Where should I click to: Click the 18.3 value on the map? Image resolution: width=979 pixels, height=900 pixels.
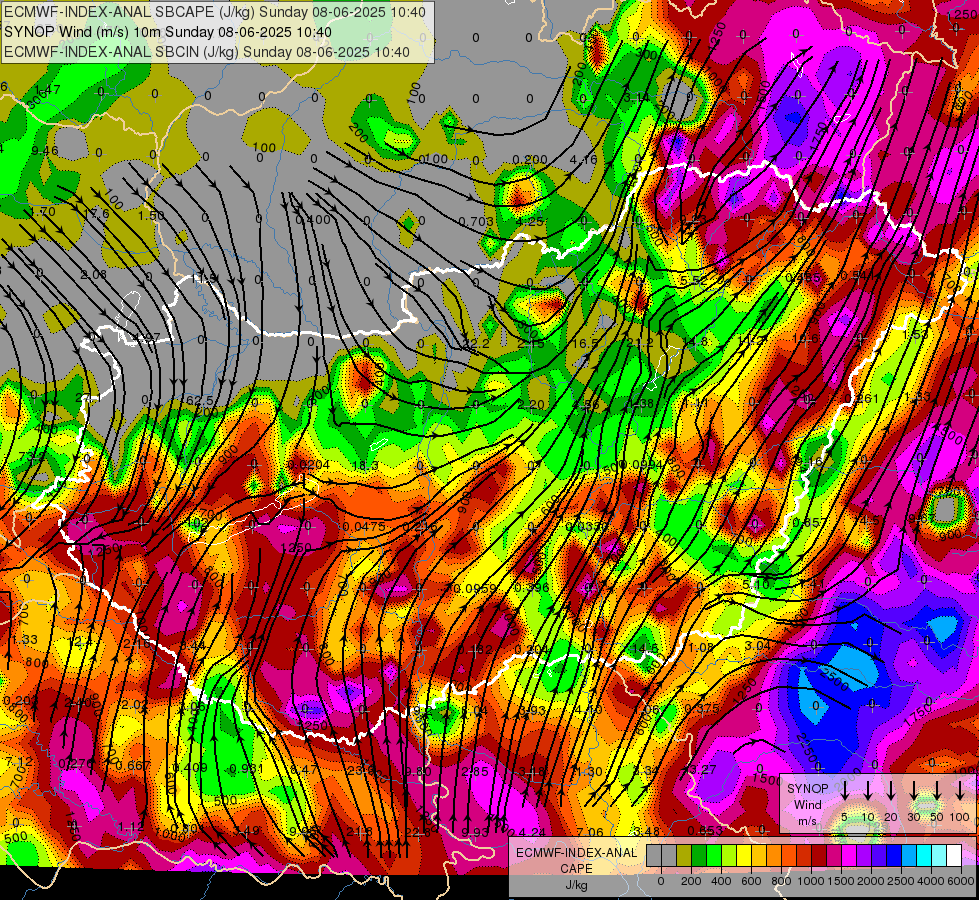pos(365,465)
